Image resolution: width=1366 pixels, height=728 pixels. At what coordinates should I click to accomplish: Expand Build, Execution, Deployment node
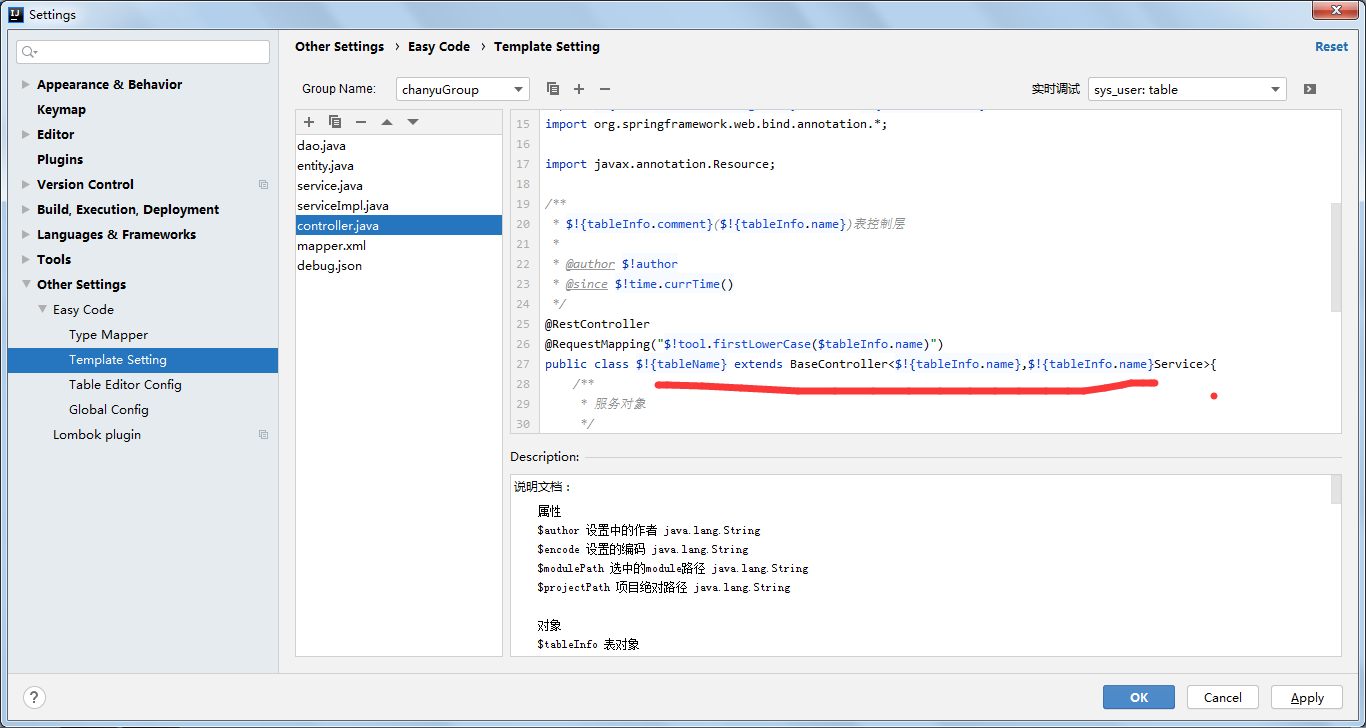[26, 209]
